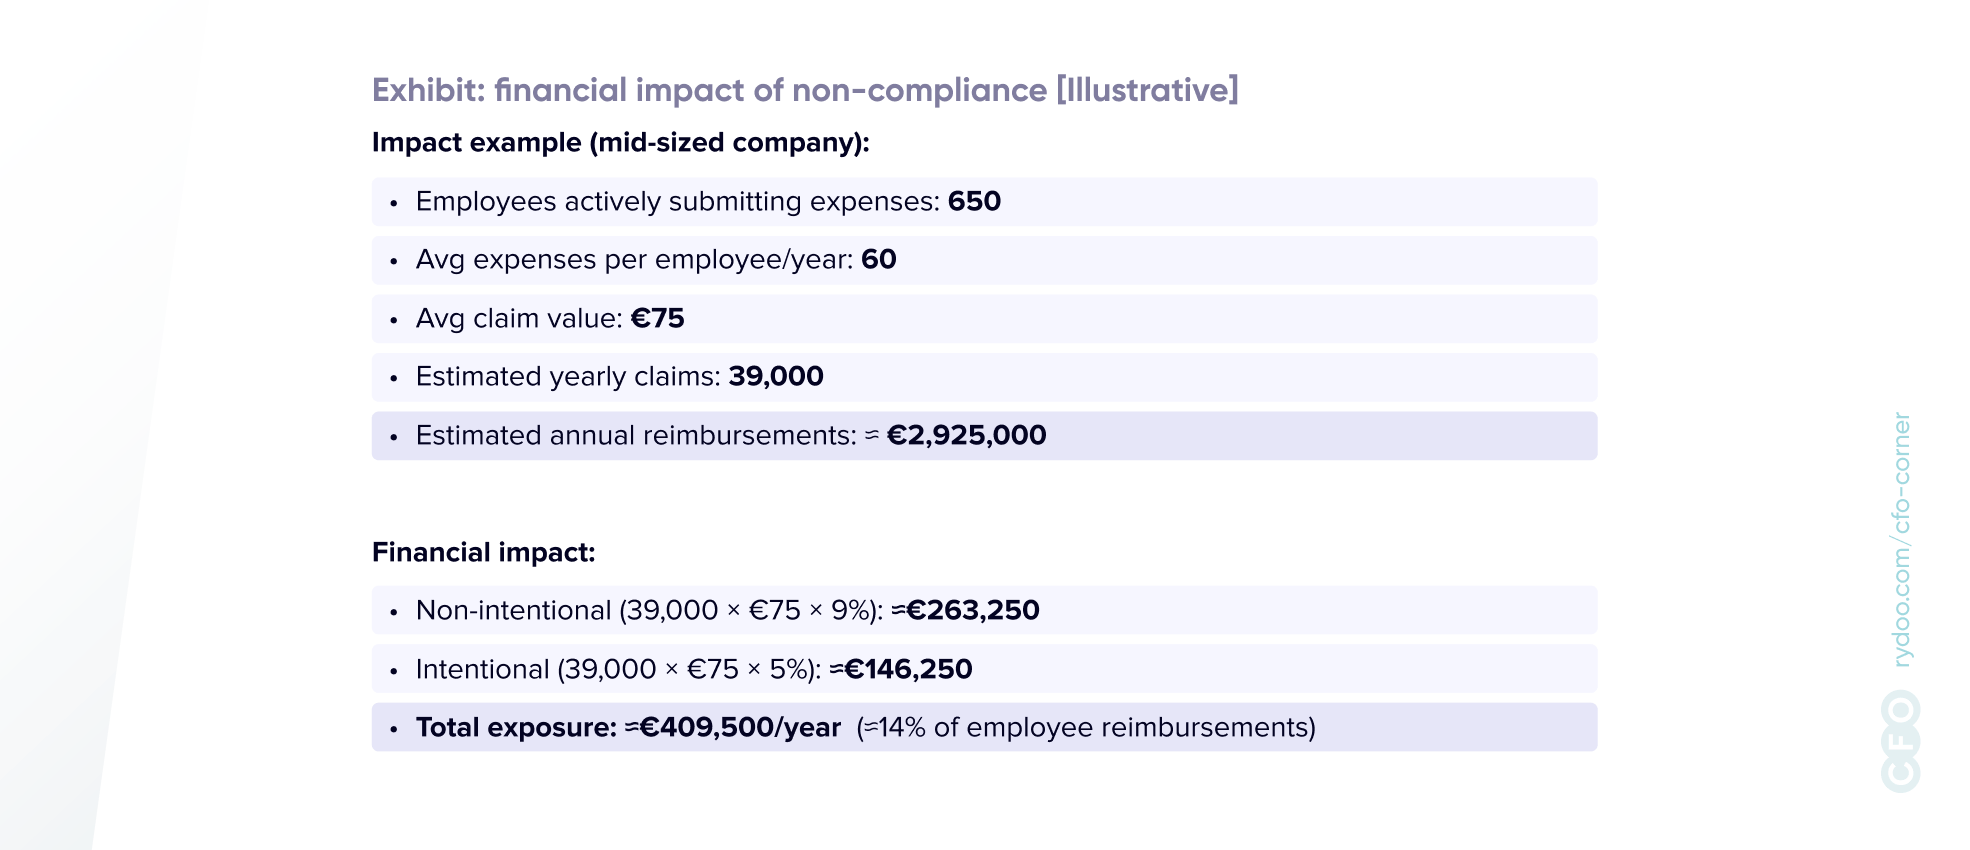The height and width of the screenshot is (850, 1970).
Task: Click the Non-intentional formula text
Action: (649, 611)
